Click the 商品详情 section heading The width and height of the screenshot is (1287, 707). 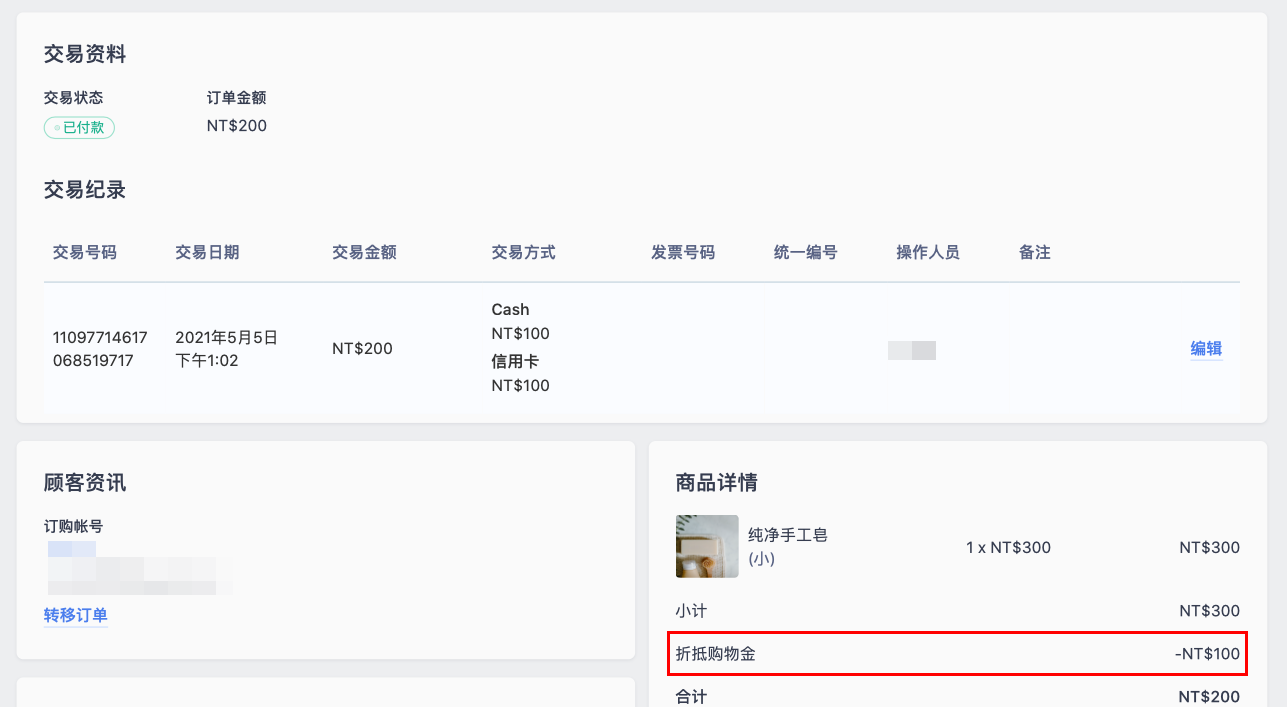(x=717, y=483)
